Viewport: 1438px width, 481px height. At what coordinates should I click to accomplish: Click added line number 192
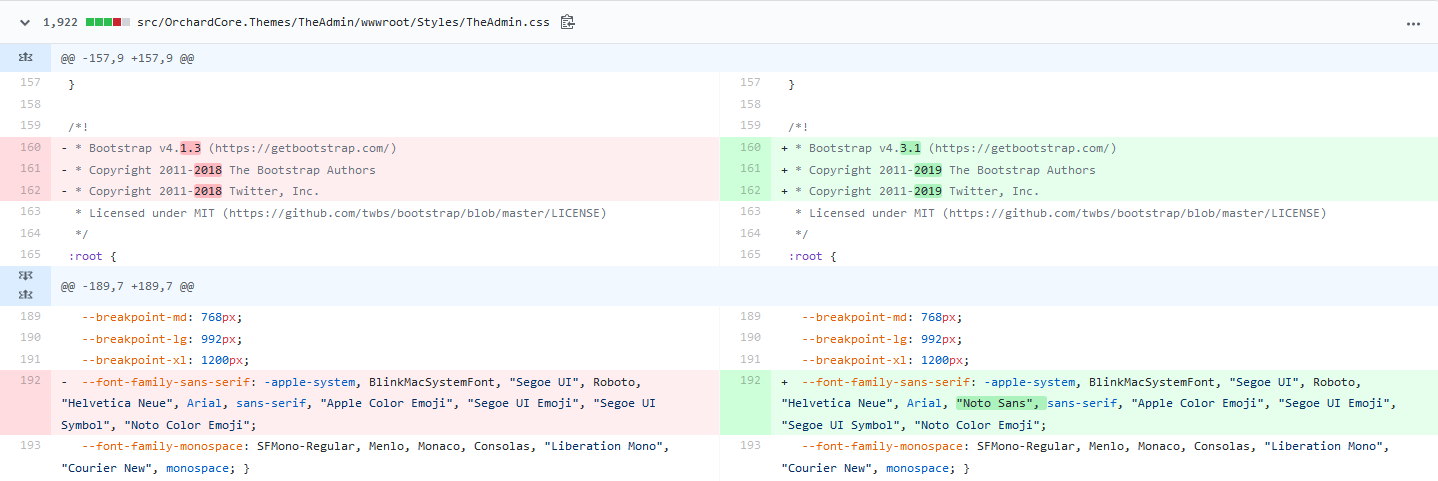pos(746,403)
